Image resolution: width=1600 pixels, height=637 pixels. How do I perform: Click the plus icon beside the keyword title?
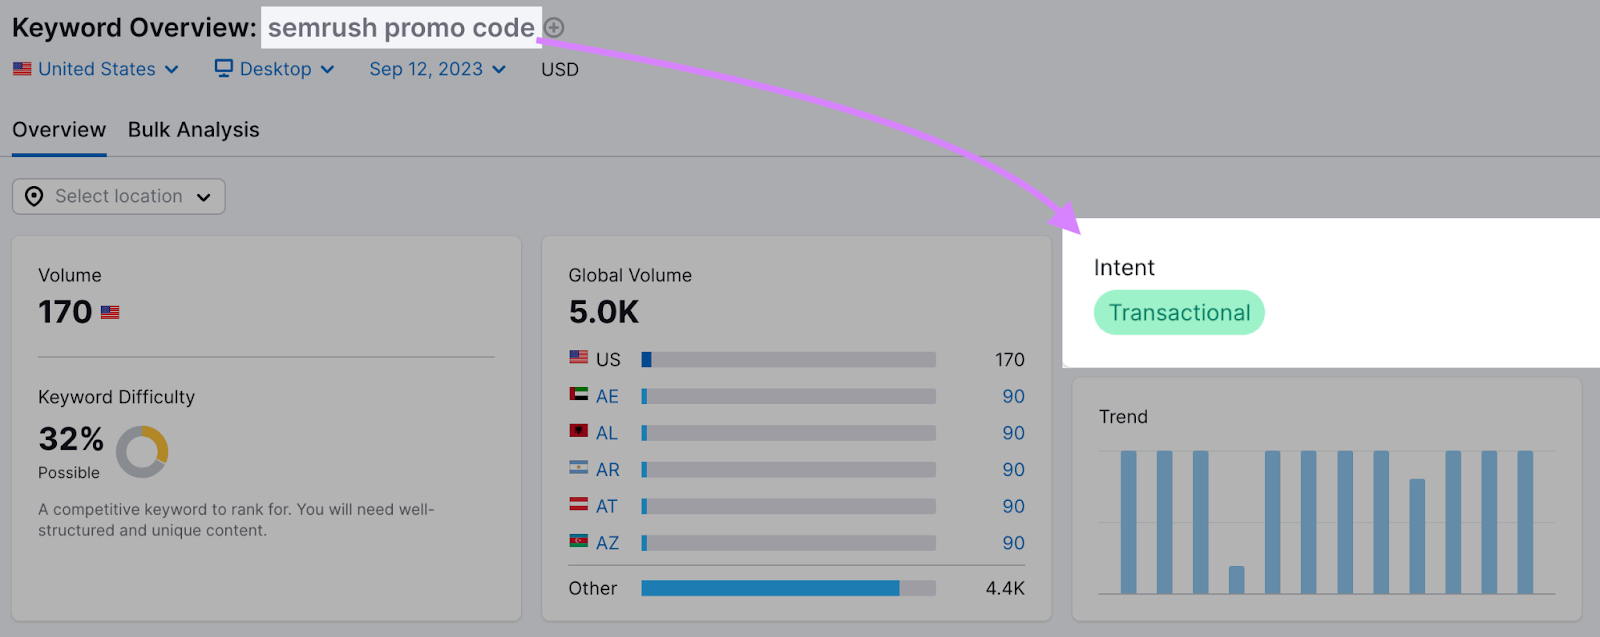click(554, 28)
